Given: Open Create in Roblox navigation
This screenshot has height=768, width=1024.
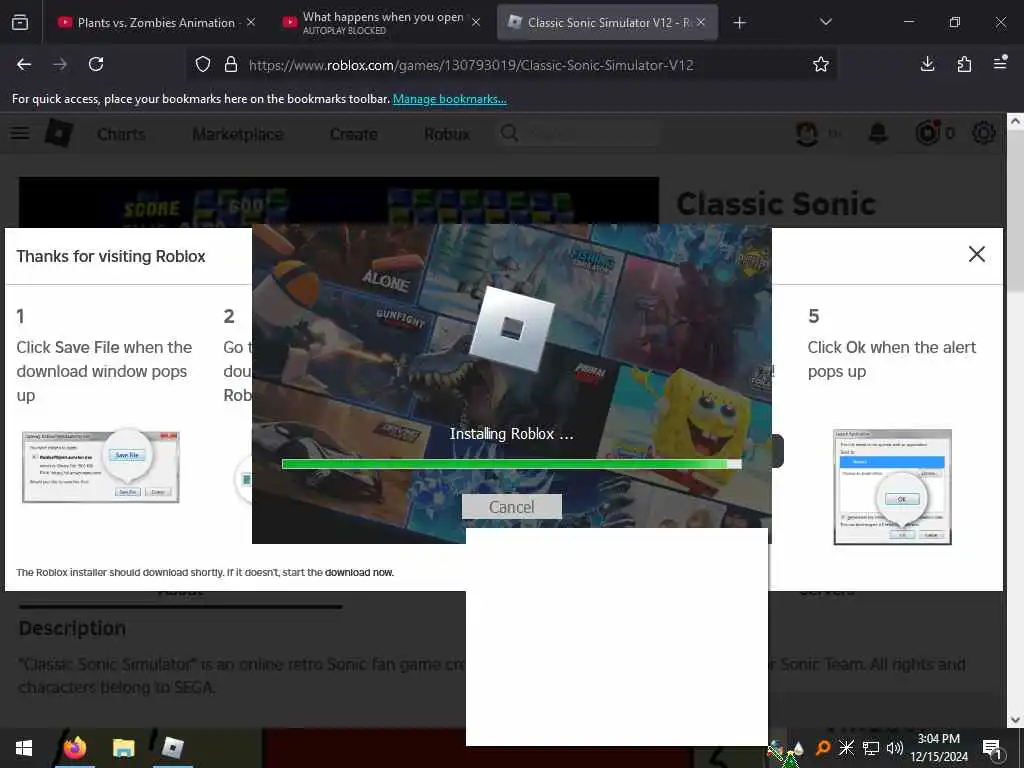Looking at the screenshot, I should tap(353, 134).
